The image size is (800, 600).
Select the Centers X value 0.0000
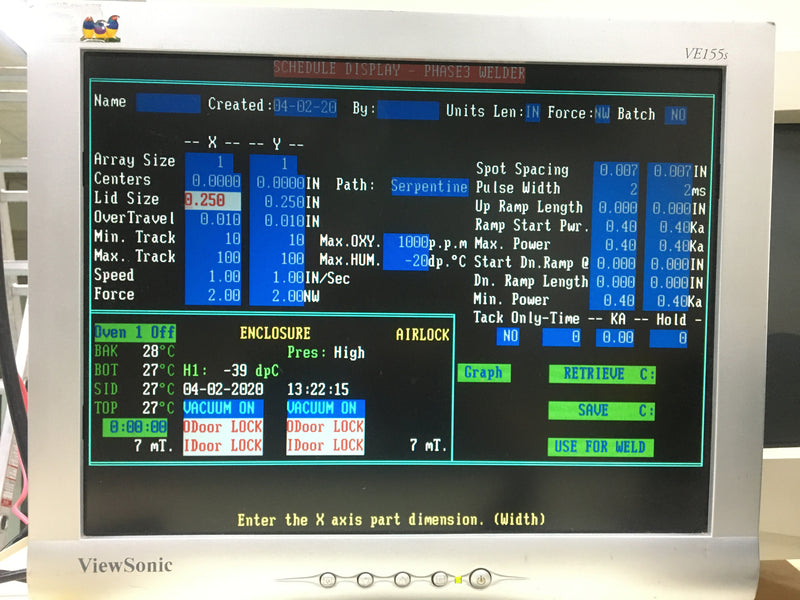coord(213,181)
